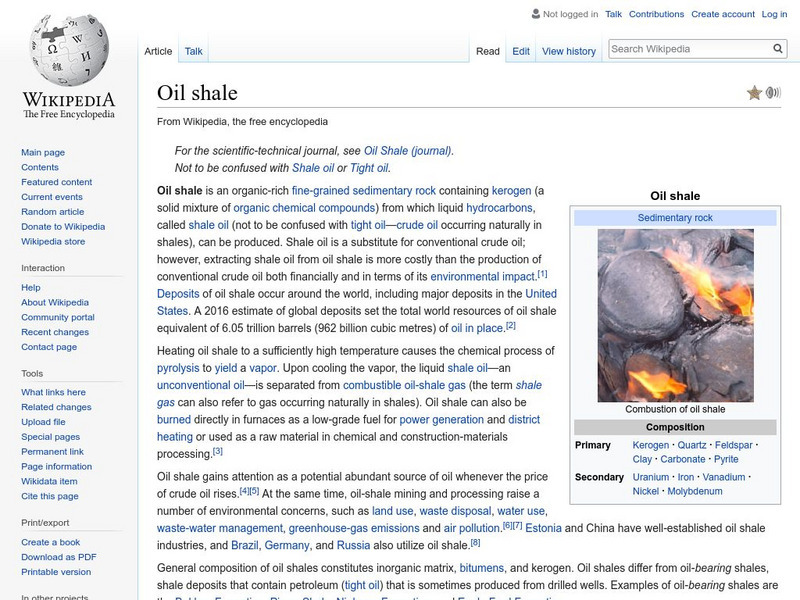Open About Wikipedia link
800x600 pixels.
[x=55, y=302]
